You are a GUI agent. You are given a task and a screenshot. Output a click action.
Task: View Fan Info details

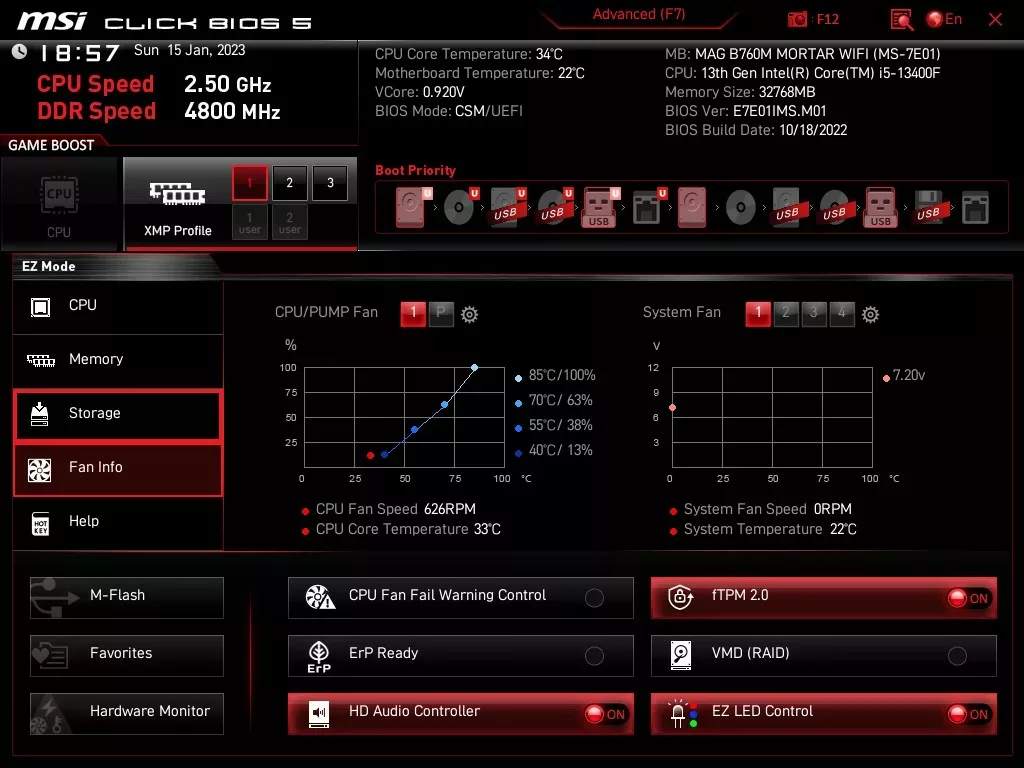pos(117,468)
